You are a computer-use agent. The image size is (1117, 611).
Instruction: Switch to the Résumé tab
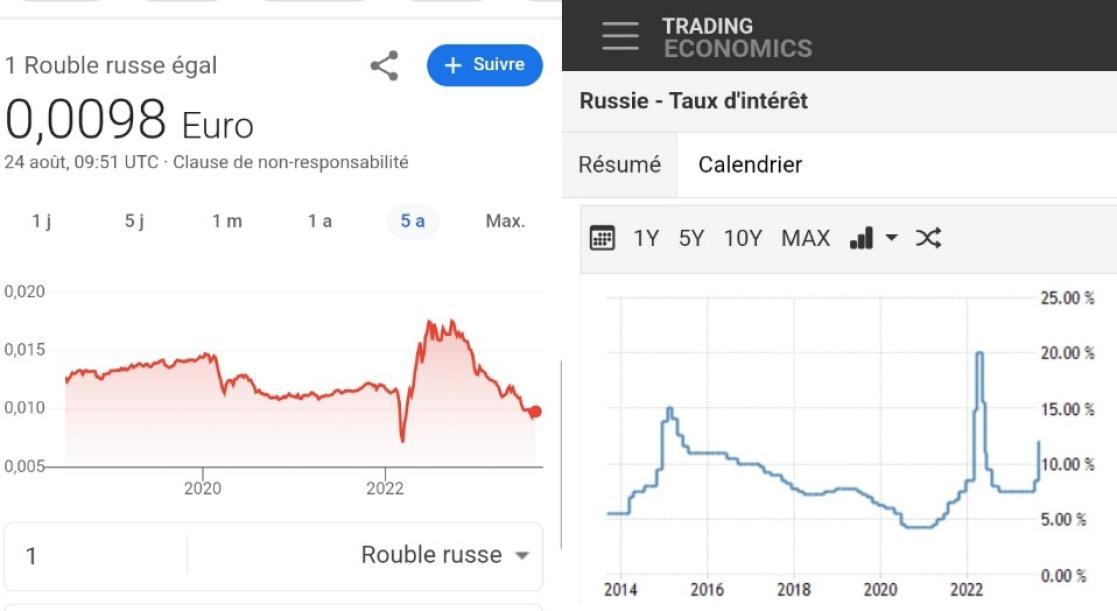(x=619, y=164)
